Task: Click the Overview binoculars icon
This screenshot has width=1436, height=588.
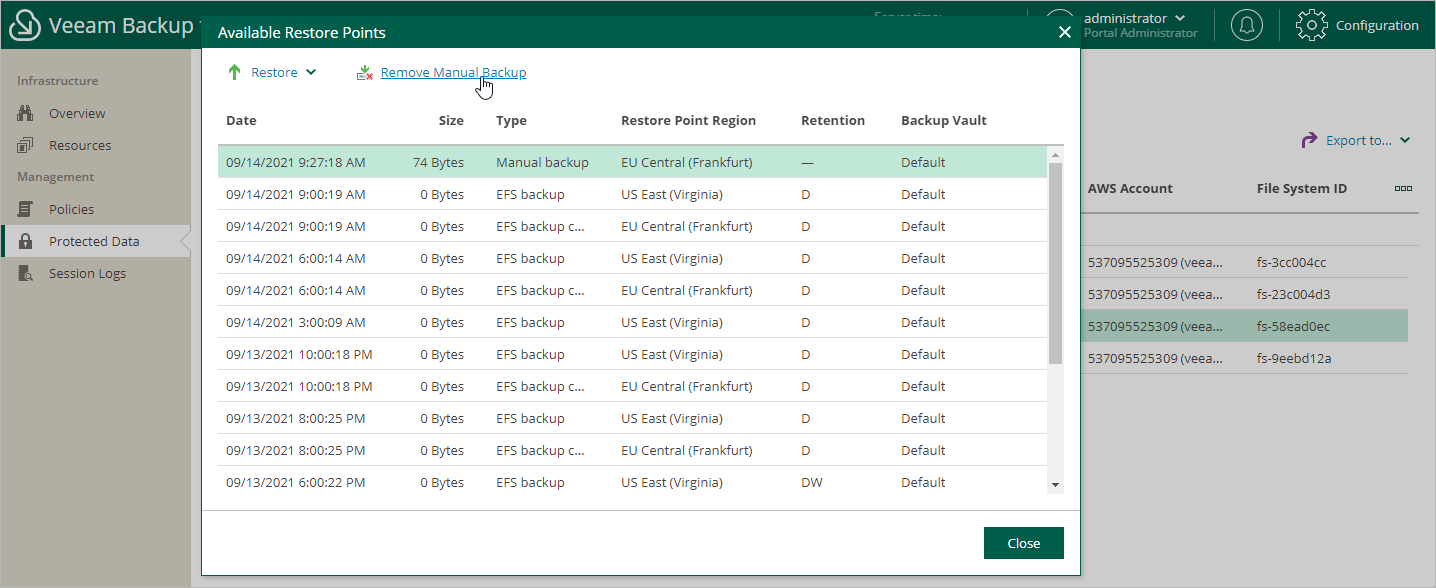Action: point(26,113)
